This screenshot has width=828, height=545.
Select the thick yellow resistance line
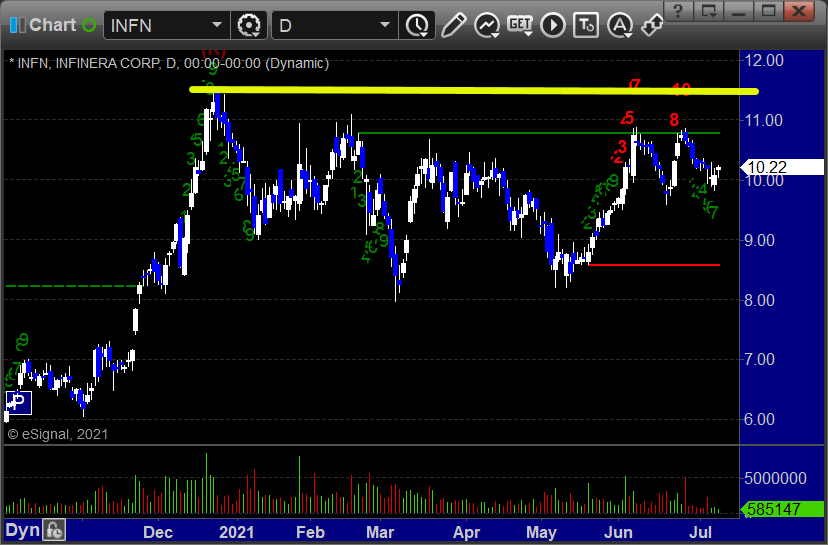point(474,90)
